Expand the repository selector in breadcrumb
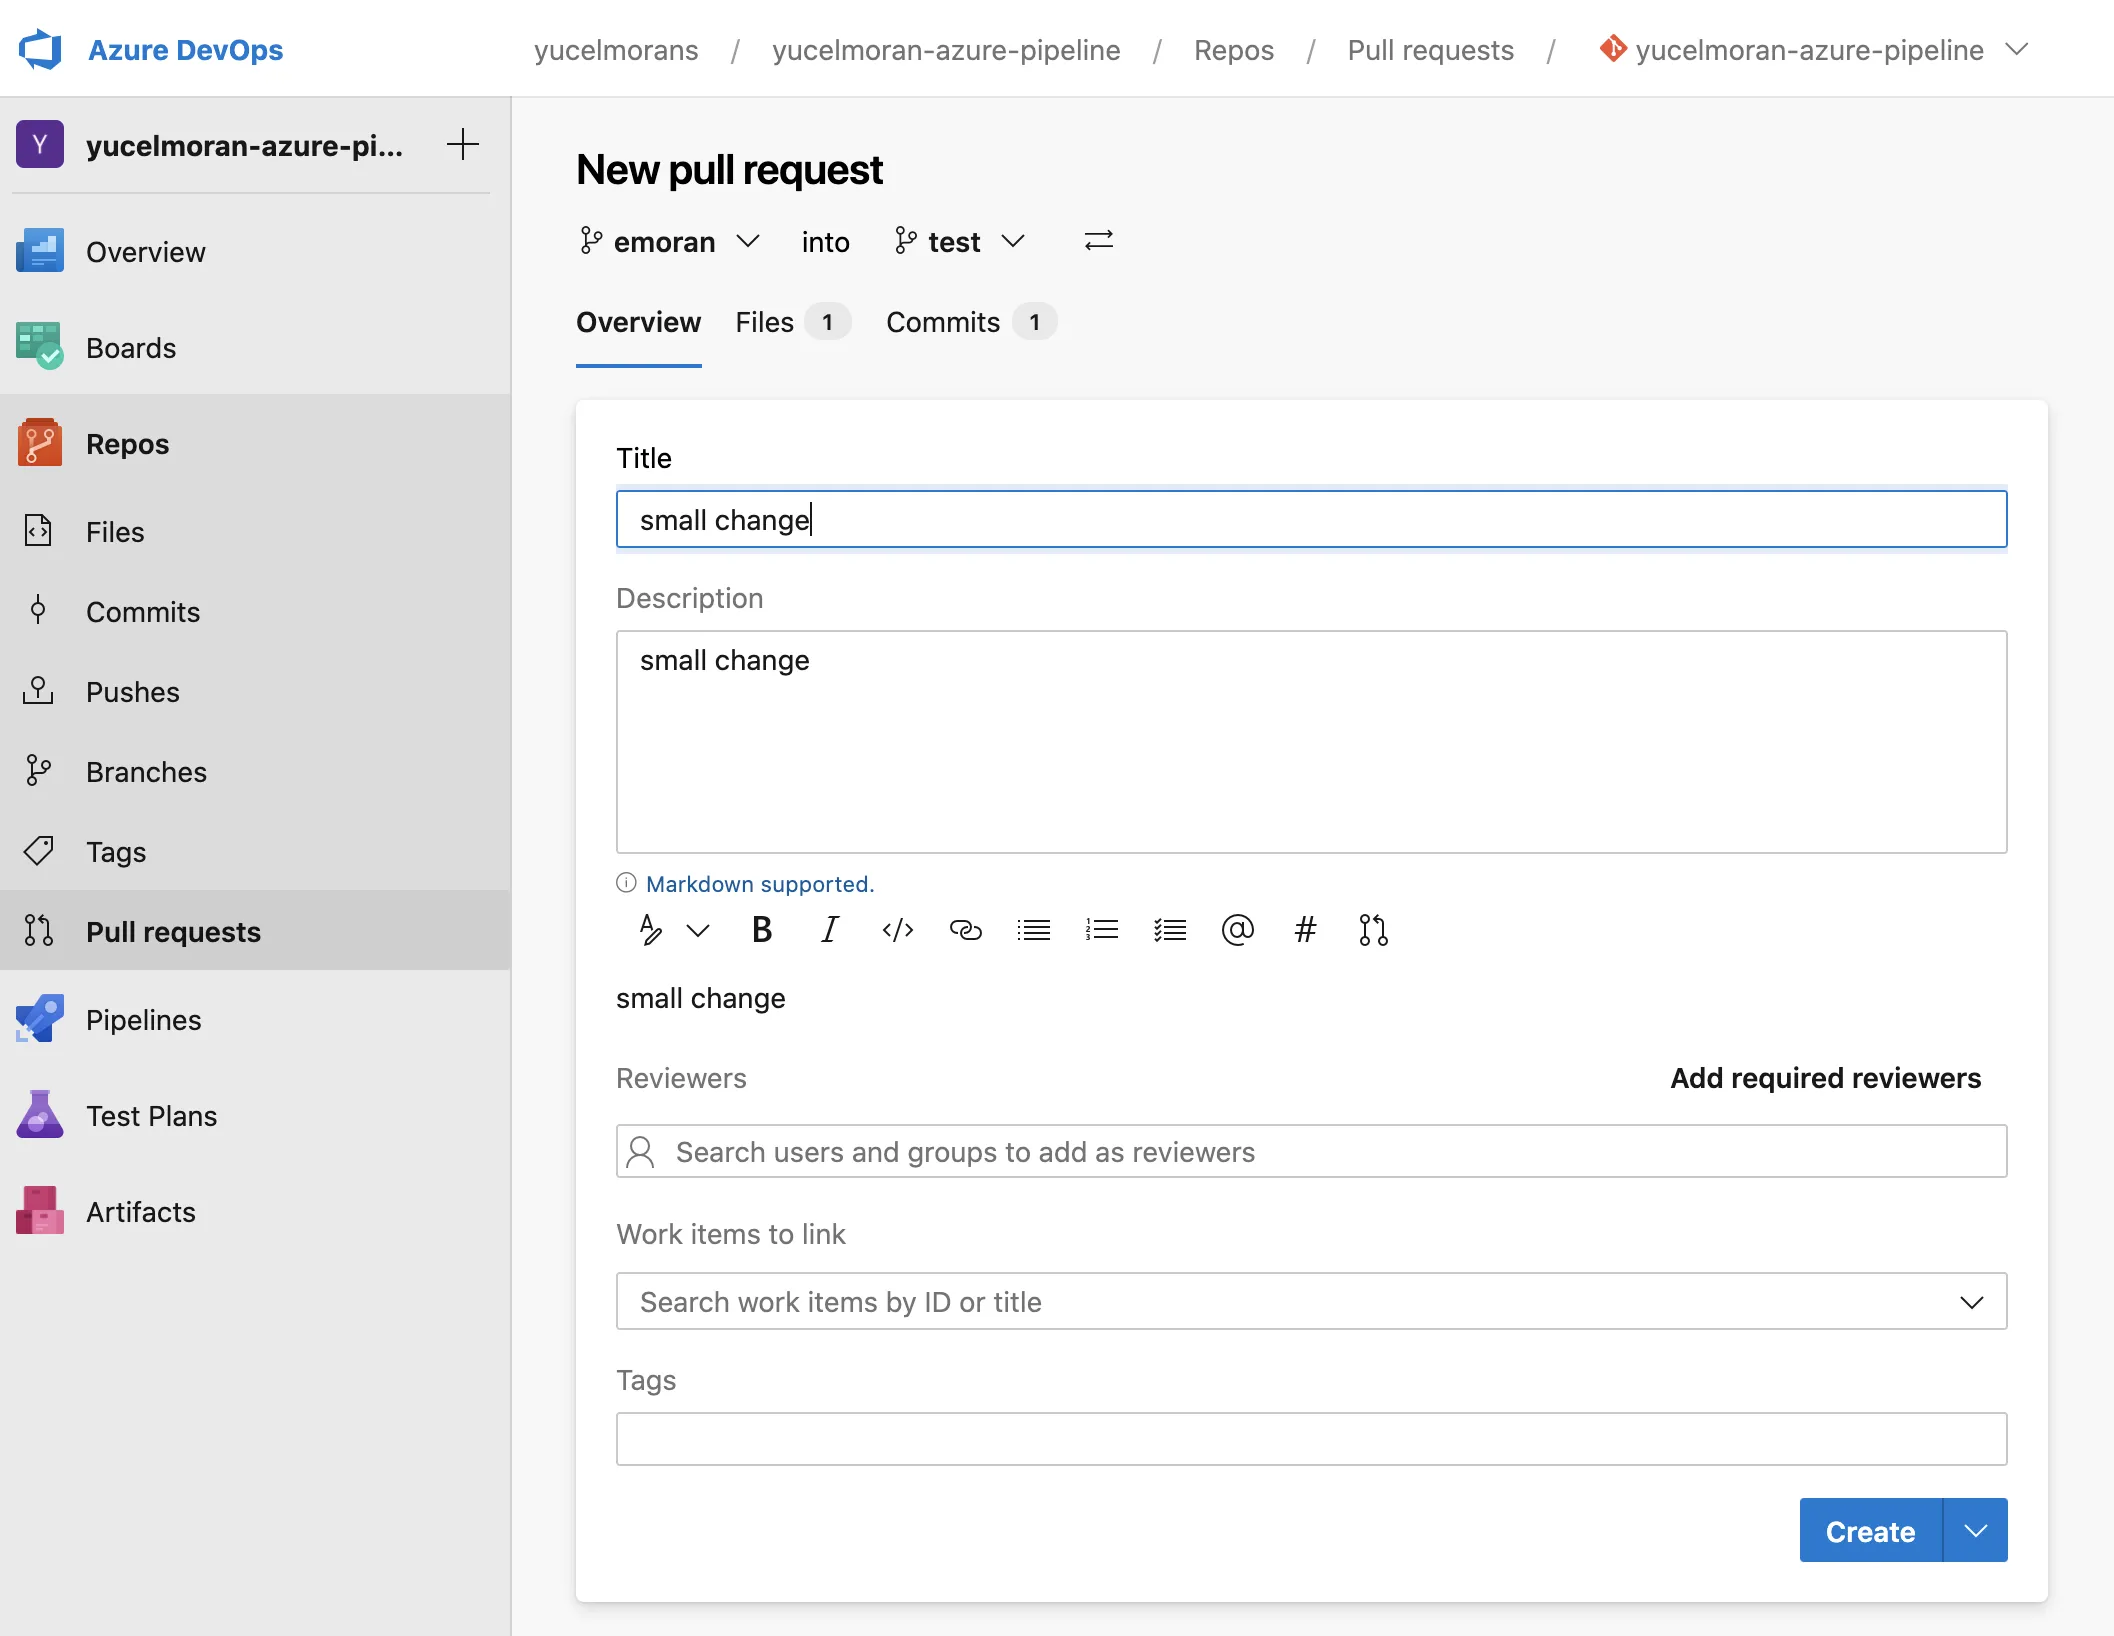The width and height of the screenshot is (2114, 1636). pyautogui.click(x=2018, y=49)
